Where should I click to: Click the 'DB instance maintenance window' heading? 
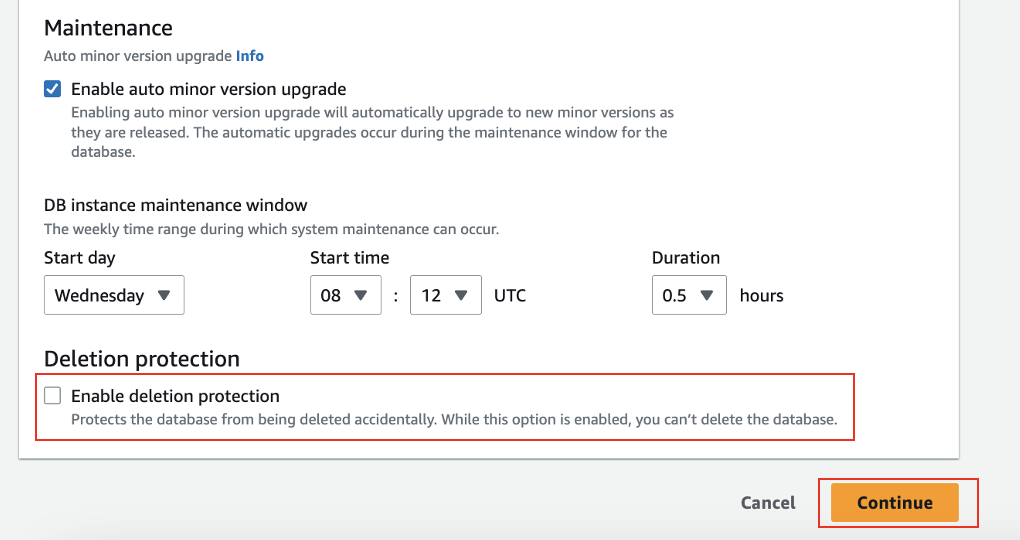176,205
